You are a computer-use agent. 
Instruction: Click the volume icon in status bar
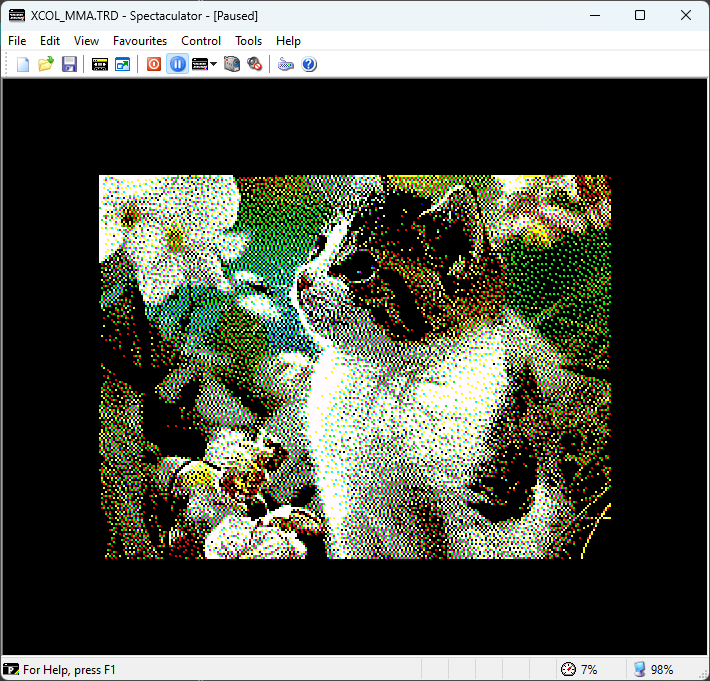[639, 669]
